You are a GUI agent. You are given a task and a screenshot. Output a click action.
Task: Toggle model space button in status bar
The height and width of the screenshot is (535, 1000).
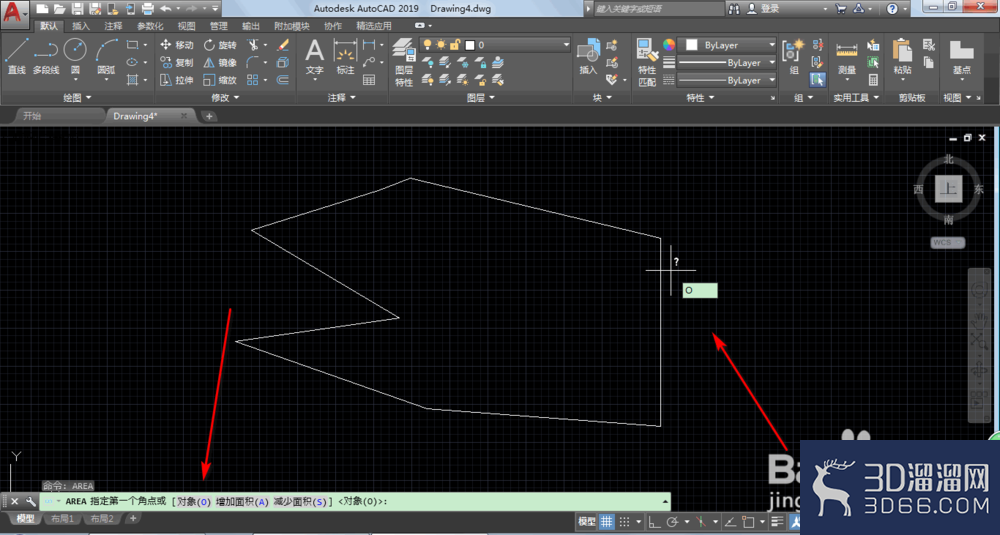click(586, 522)
